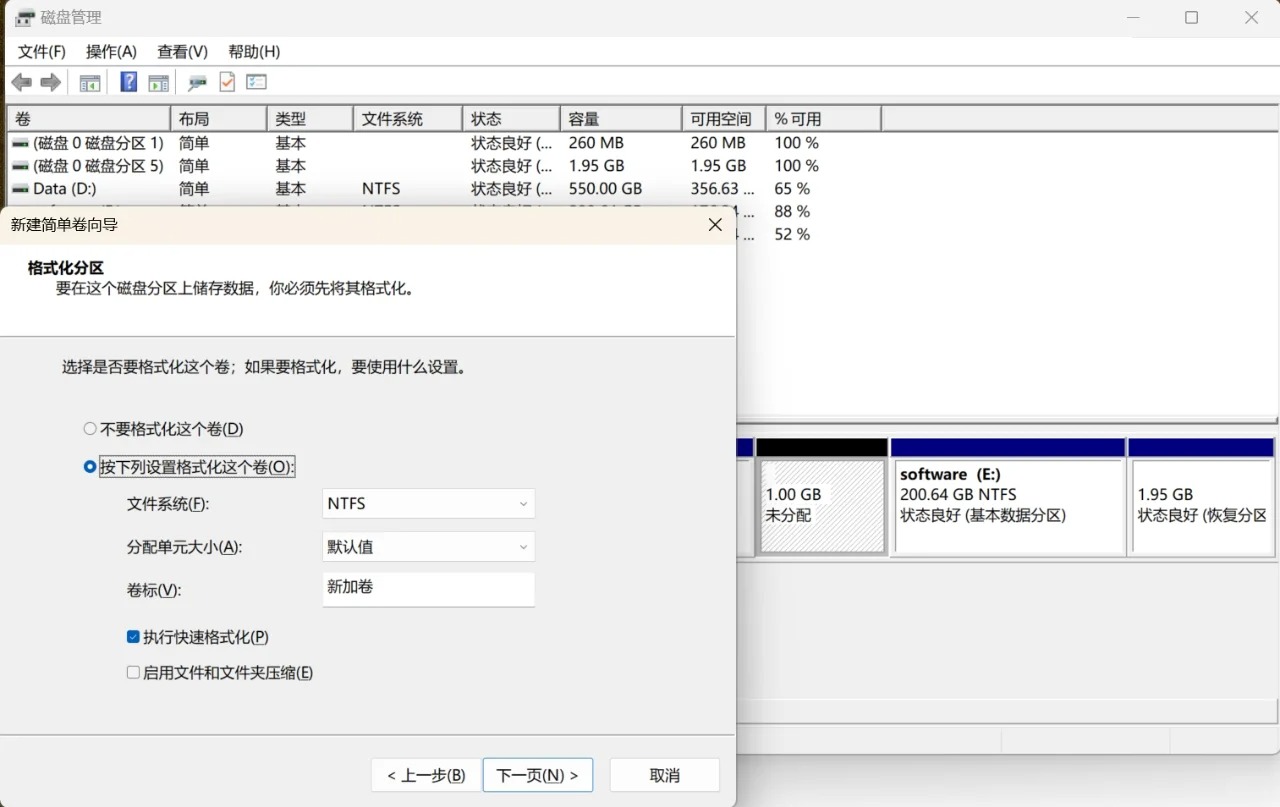Click the 下一页 button
The width and height of the screenshot is (1280, 807).
pos(537,775)
